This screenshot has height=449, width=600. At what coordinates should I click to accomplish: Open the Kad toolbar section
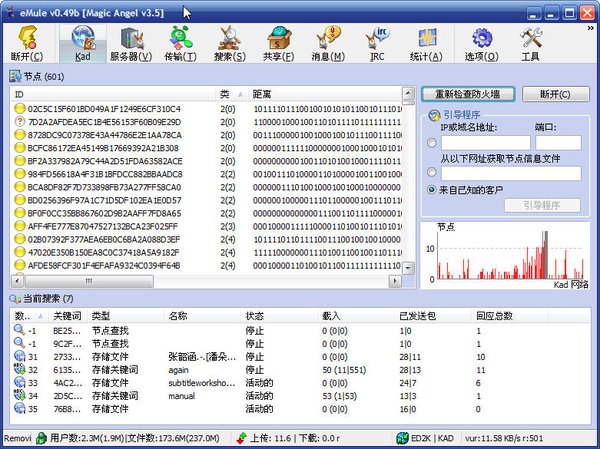83,43
